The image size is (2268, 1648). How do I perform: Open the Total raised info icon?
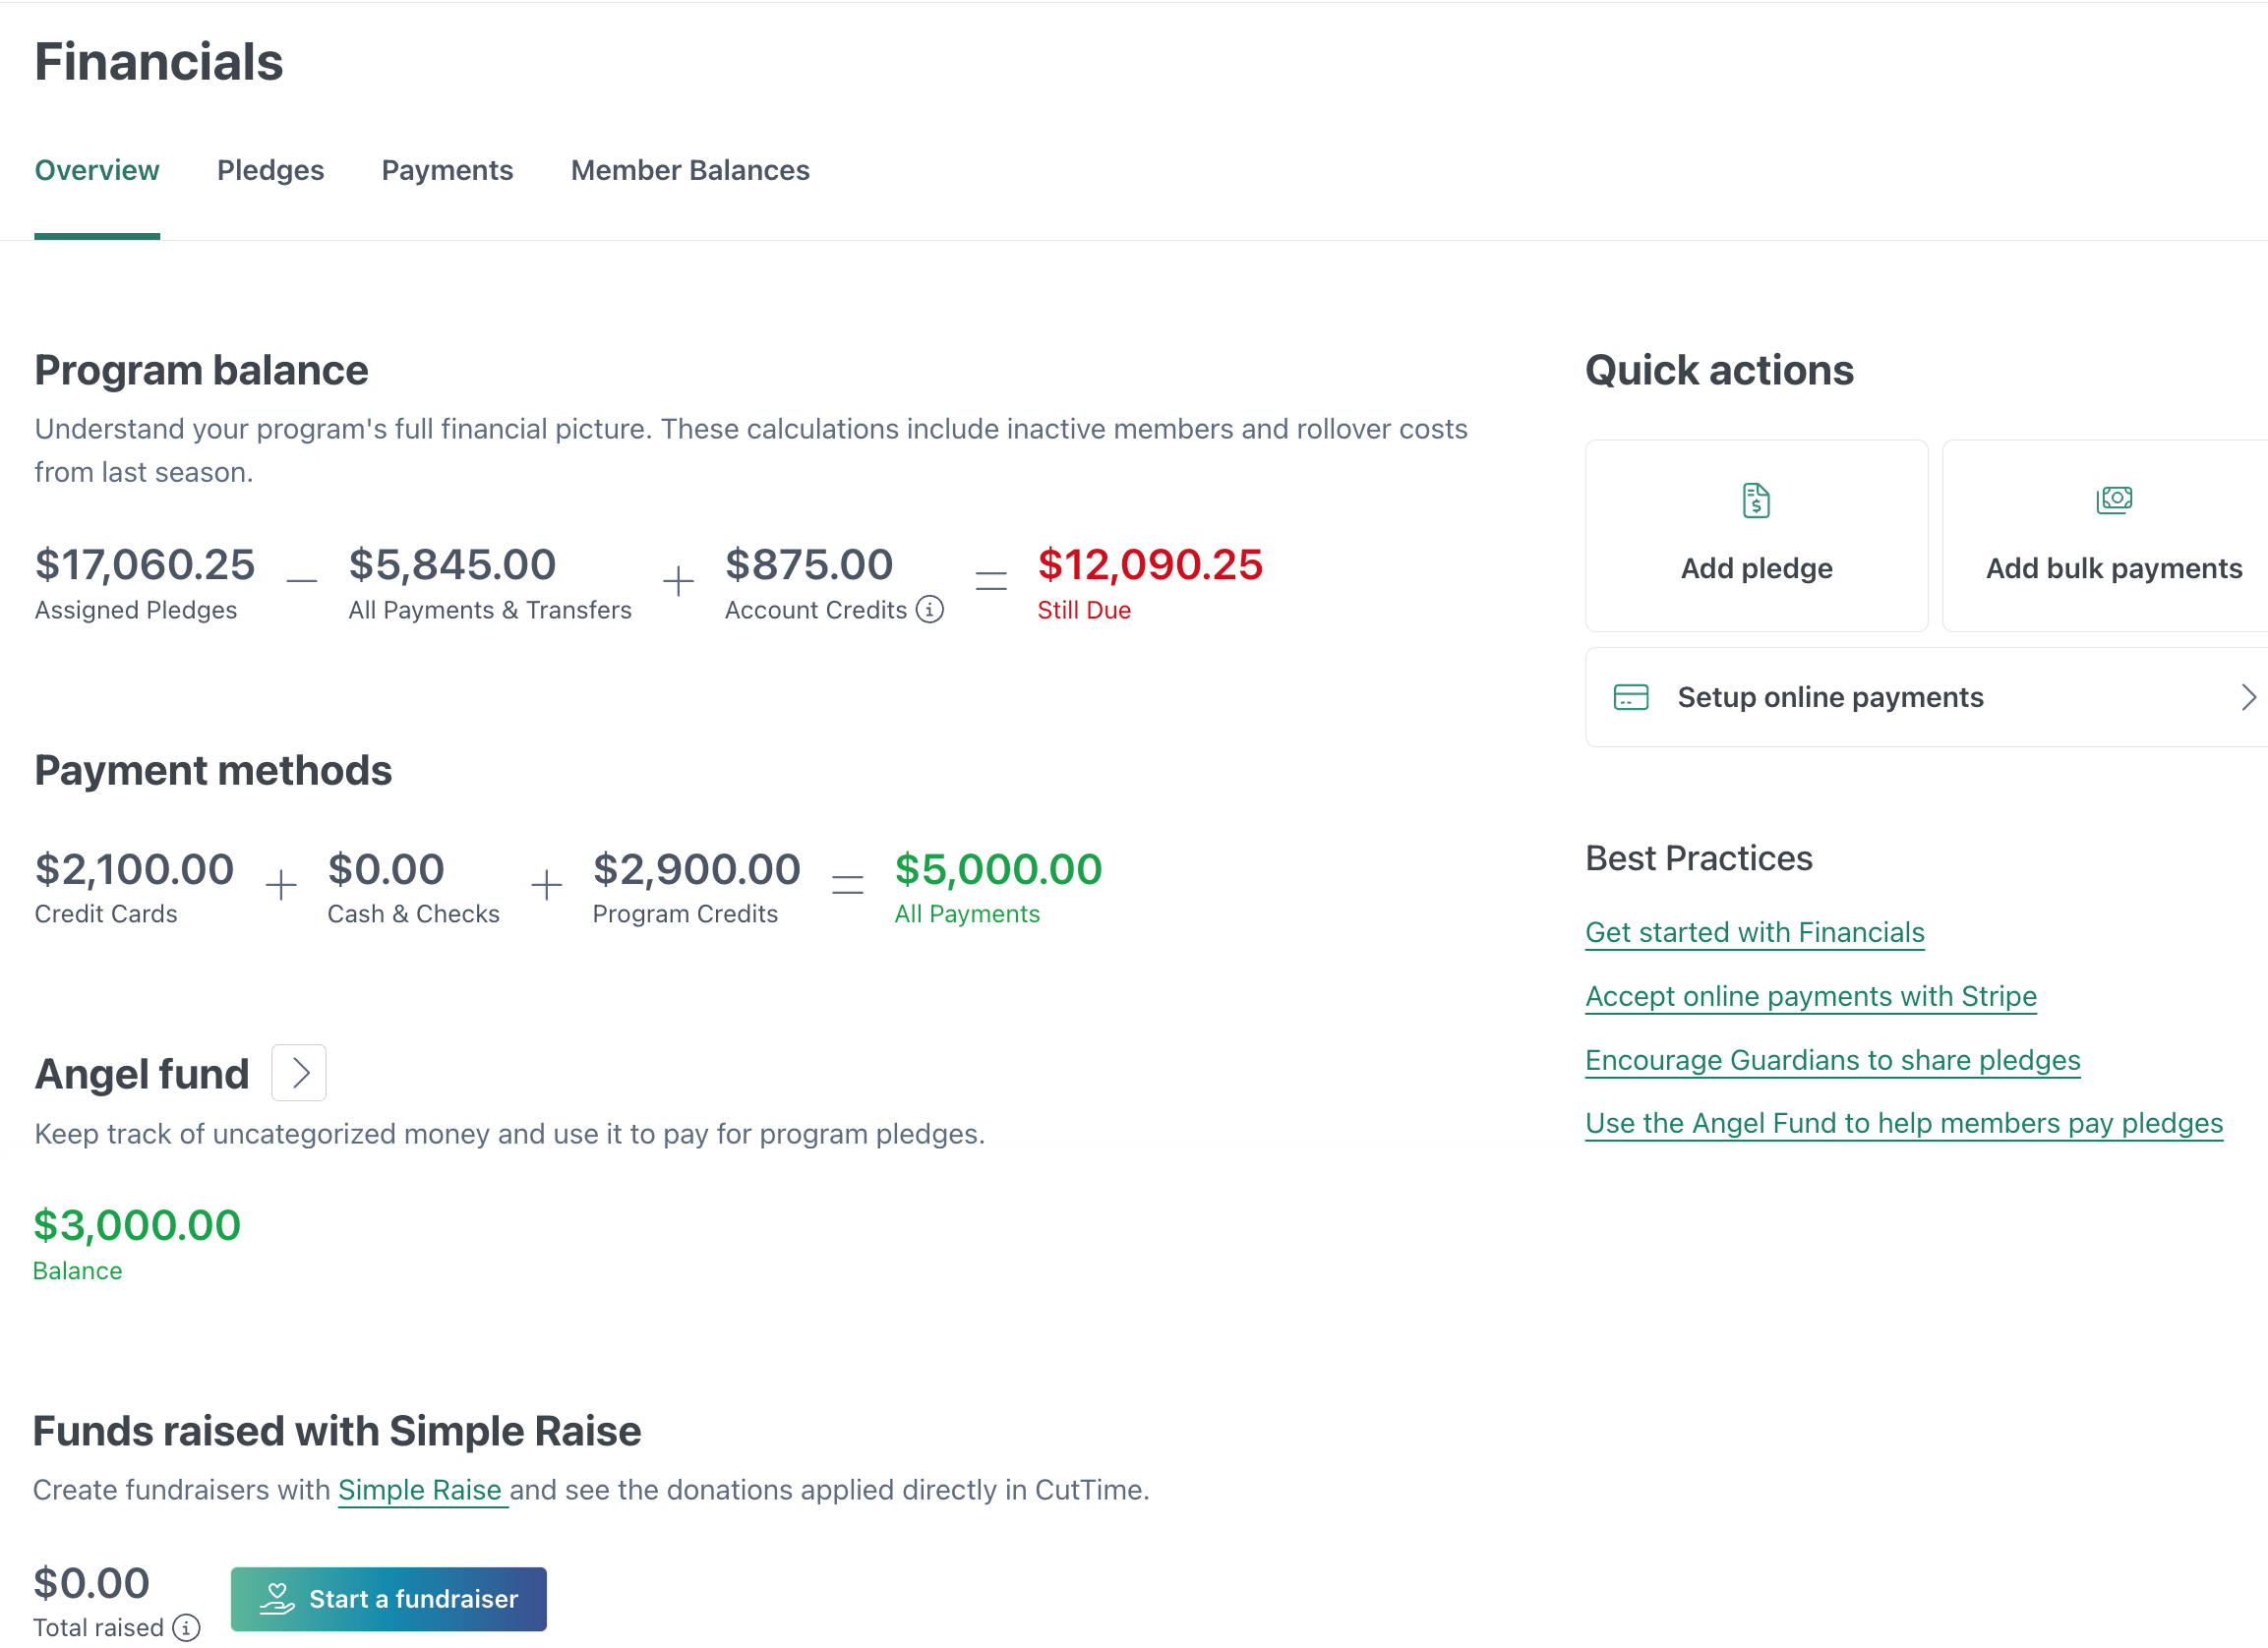186,1627
